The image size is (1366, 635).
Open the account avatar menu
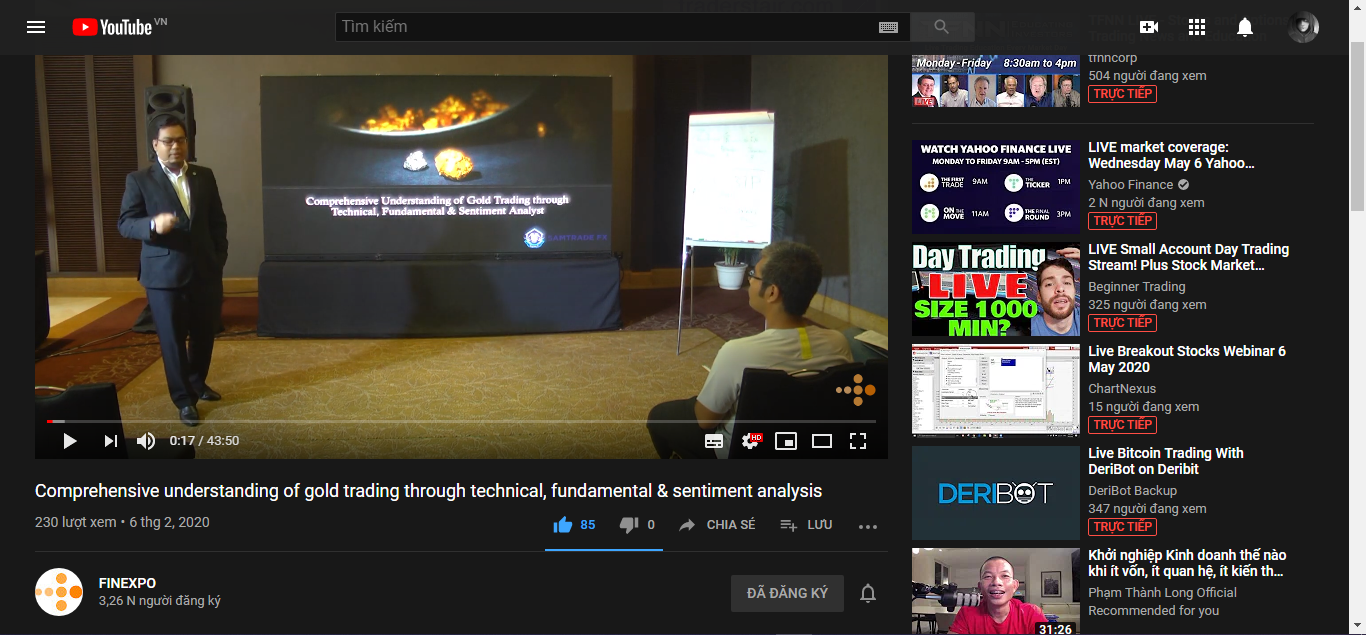pyautogui.click(x=1303, y=27)
